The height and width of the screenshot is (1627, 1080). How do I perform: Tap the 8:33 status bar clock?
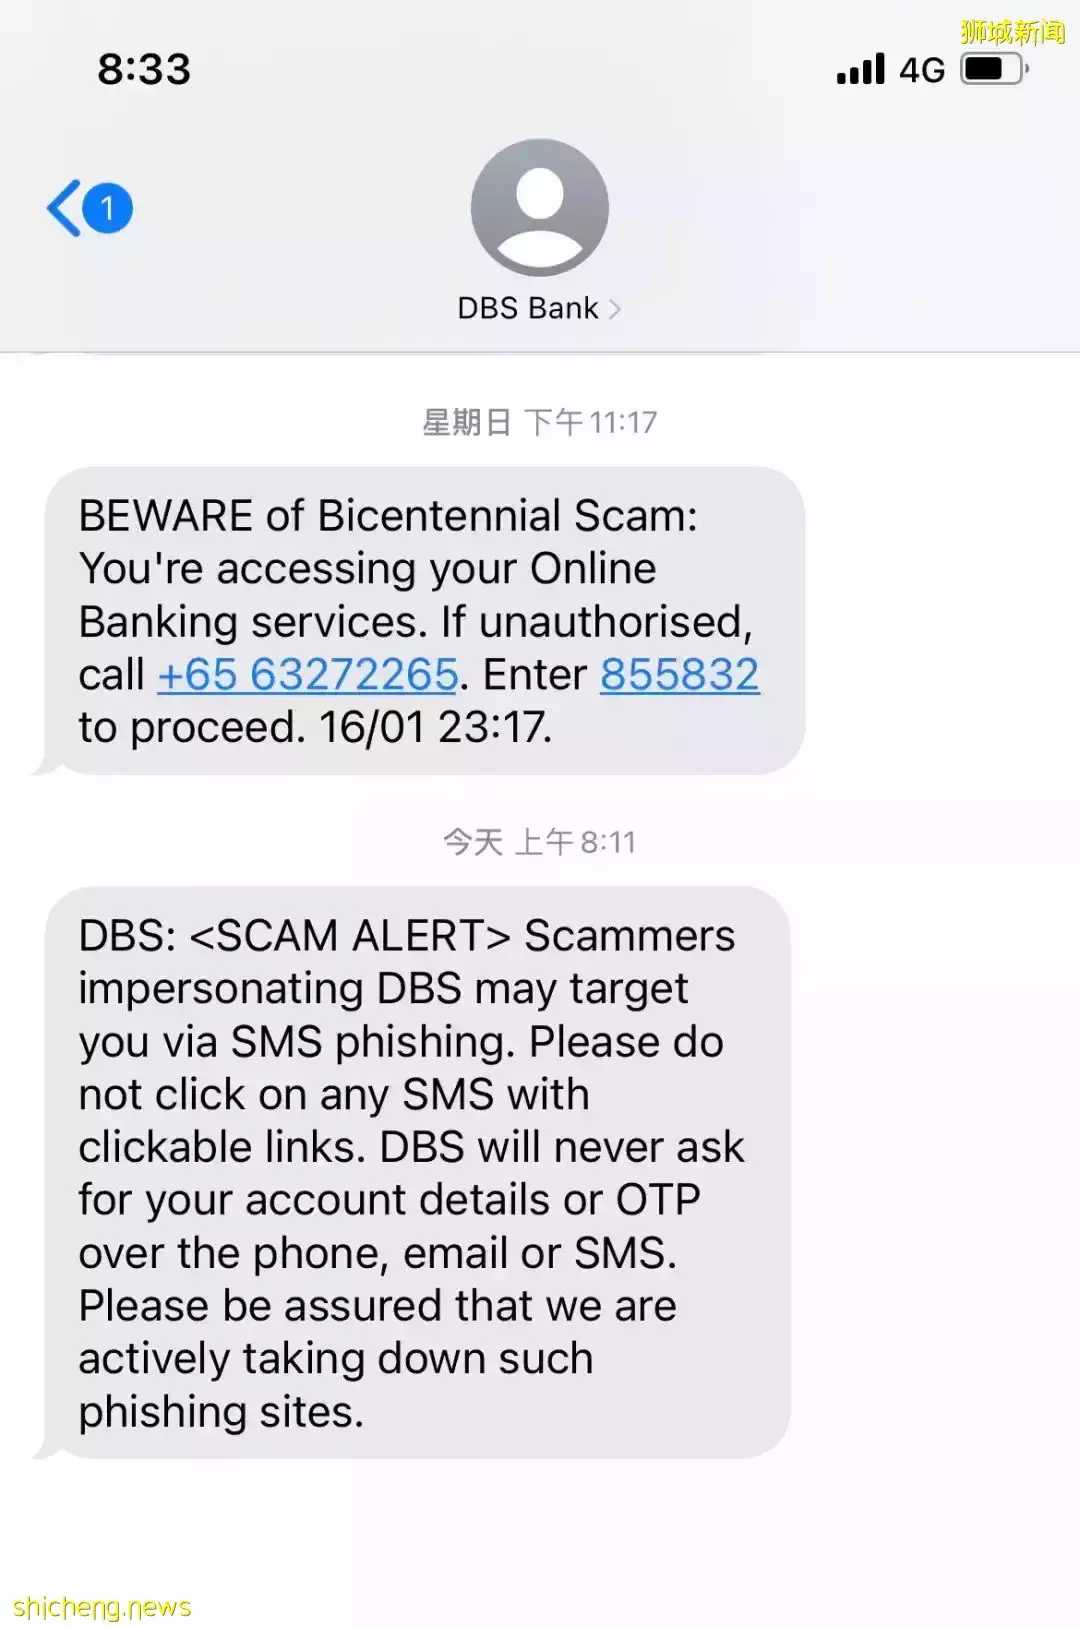click(x=144, y=69)
